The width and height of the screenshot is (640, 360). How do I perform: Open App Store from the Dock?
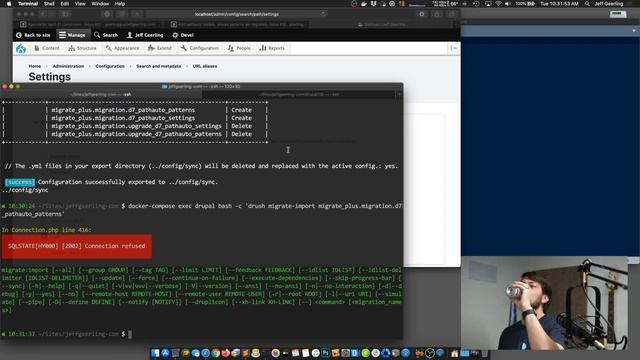click(165, 353)
